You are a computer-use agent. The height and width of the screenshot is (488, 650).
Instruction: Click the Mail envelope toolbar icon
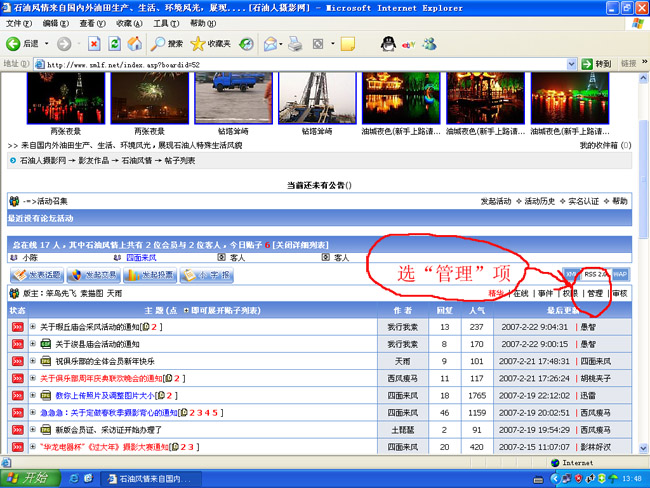tap(270, 44)
